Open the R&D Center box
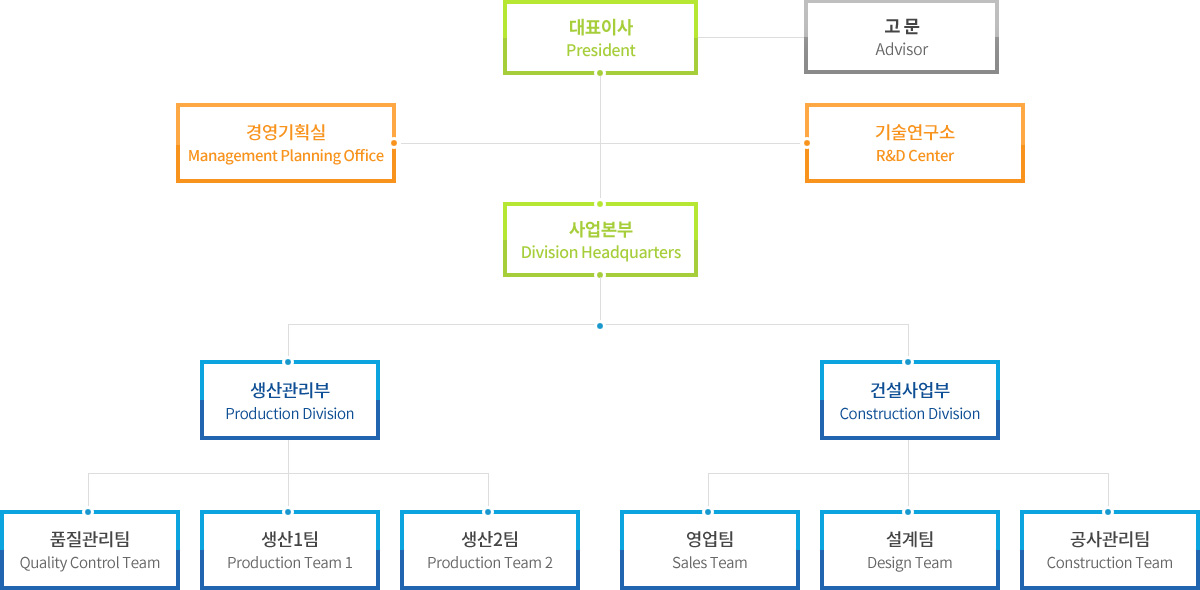 click(x=914, y=143)
